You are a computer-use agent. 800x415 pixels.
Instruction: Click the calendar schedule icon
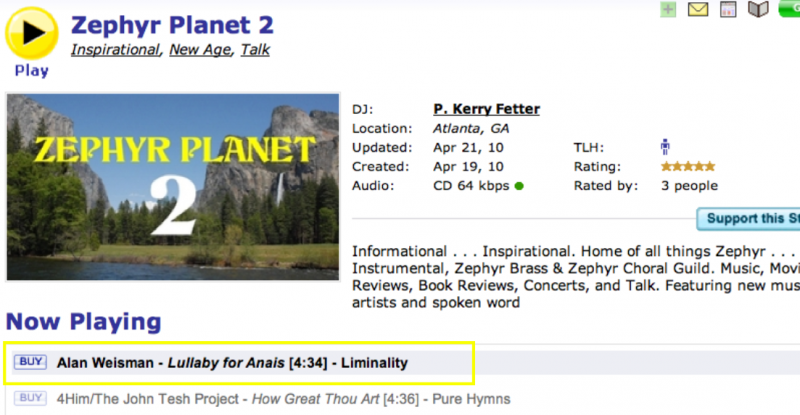[729, 10]
